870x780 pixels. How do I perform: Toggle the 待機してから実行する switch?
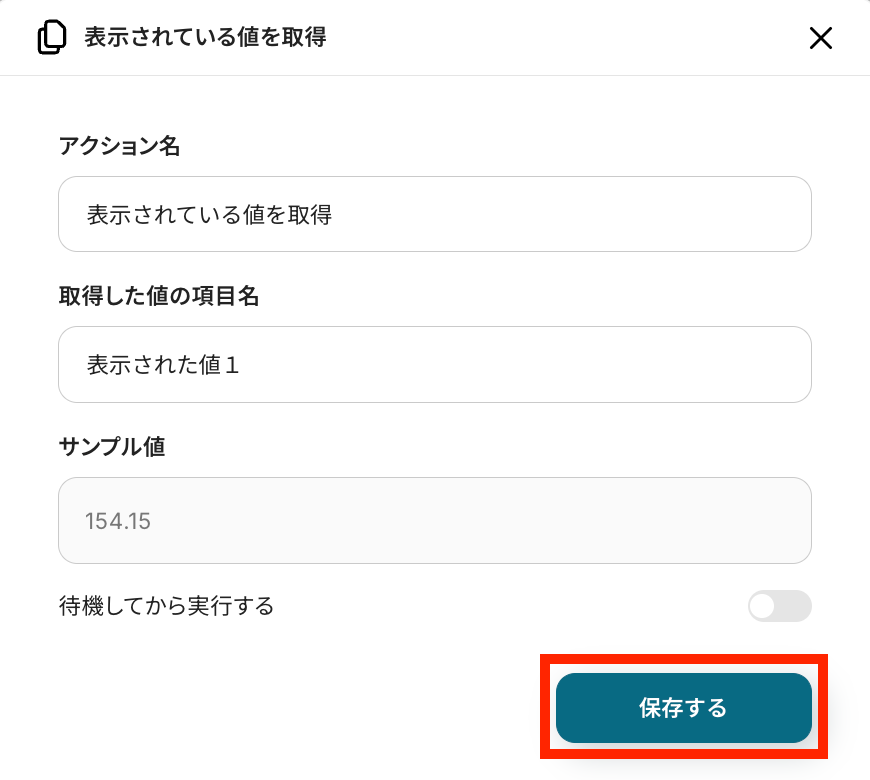(779, 606)
